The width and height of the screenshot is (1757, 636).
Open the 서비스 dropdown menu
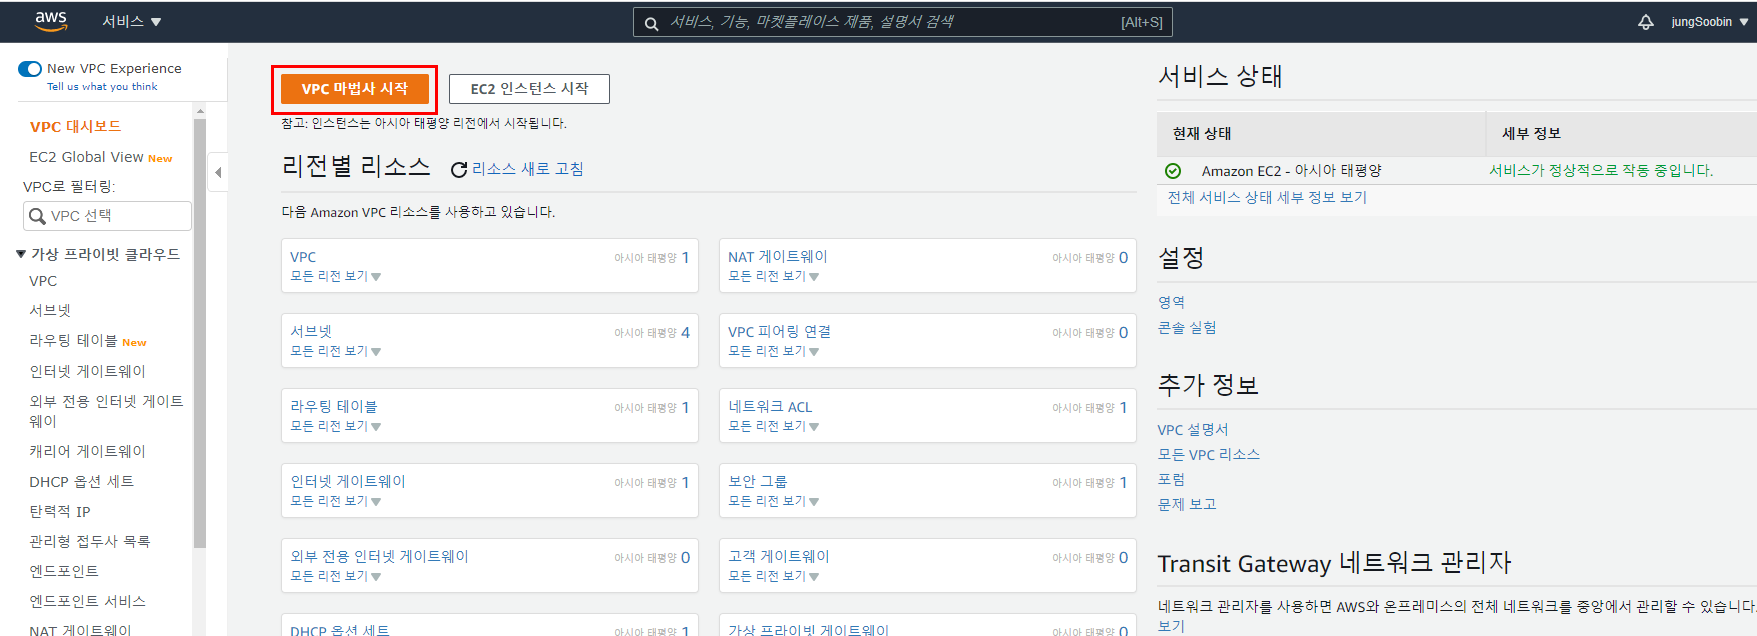tap(131, 21)
